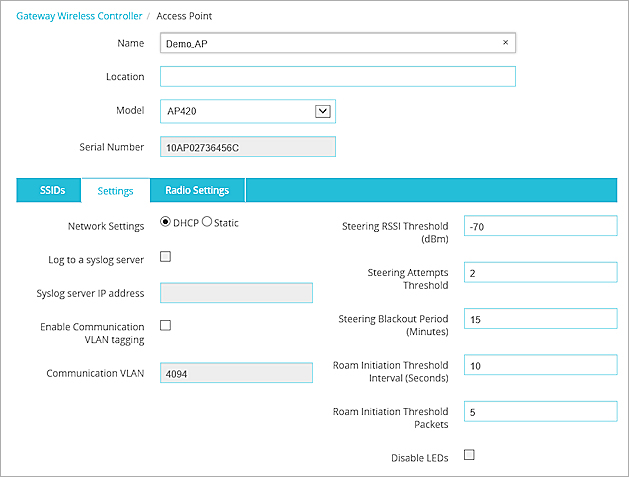Select the Static network setting option
The height and width of the screenshot is (477, 629).
click(208, 223)
